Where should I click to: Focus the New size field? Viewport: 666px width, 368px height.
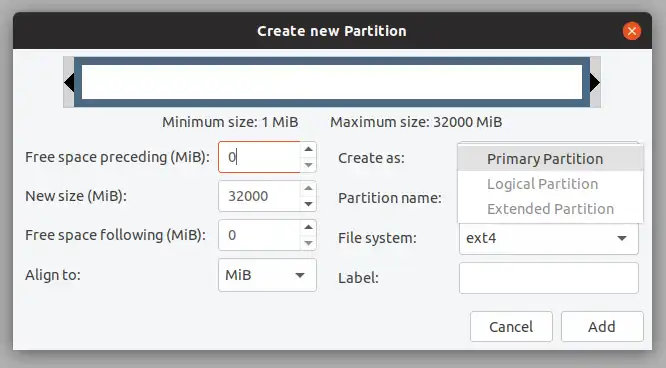pos(260,196)
